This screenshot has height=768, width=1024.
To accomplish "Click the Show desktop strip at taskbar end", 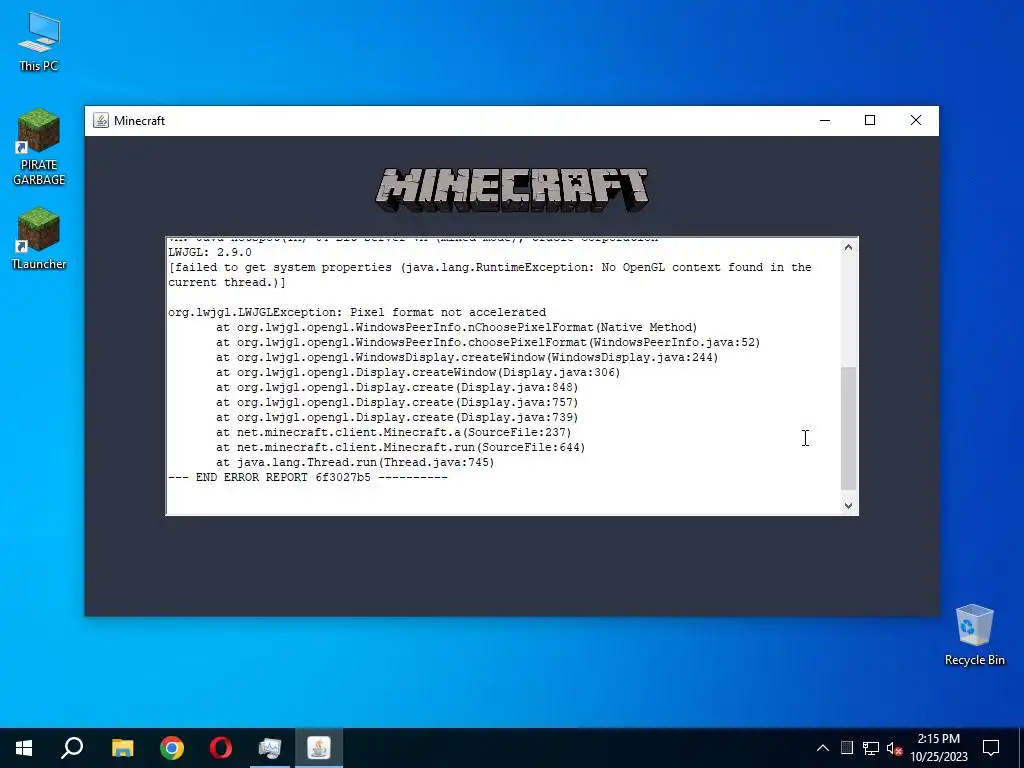I will click(1021, 748).
